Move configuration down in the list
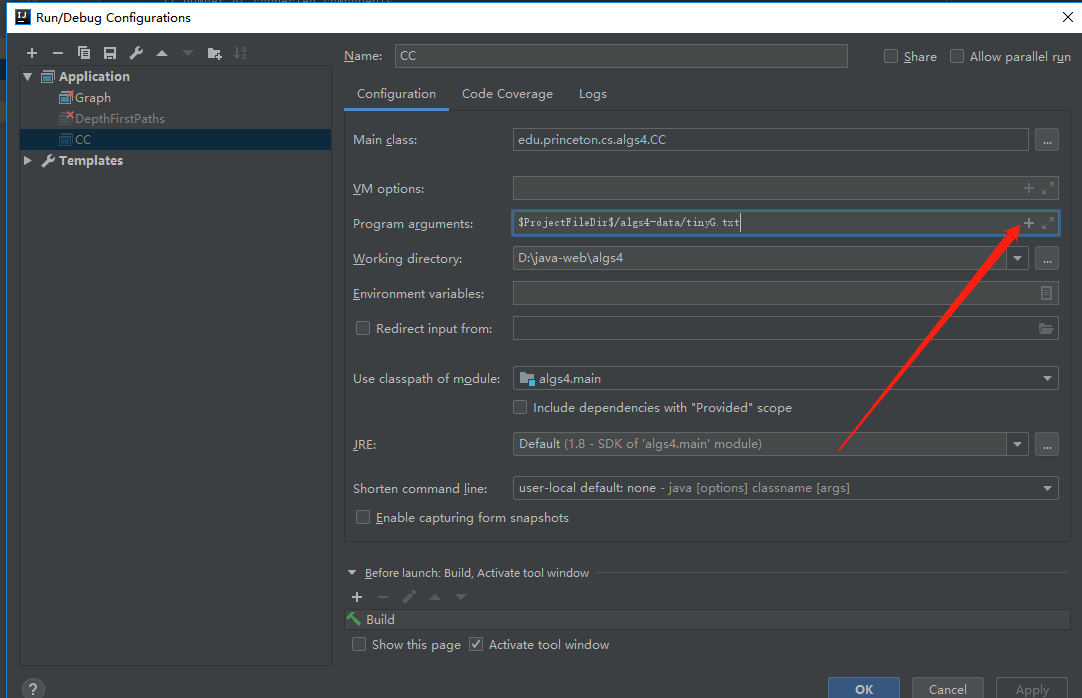 (x=188, y=53)
